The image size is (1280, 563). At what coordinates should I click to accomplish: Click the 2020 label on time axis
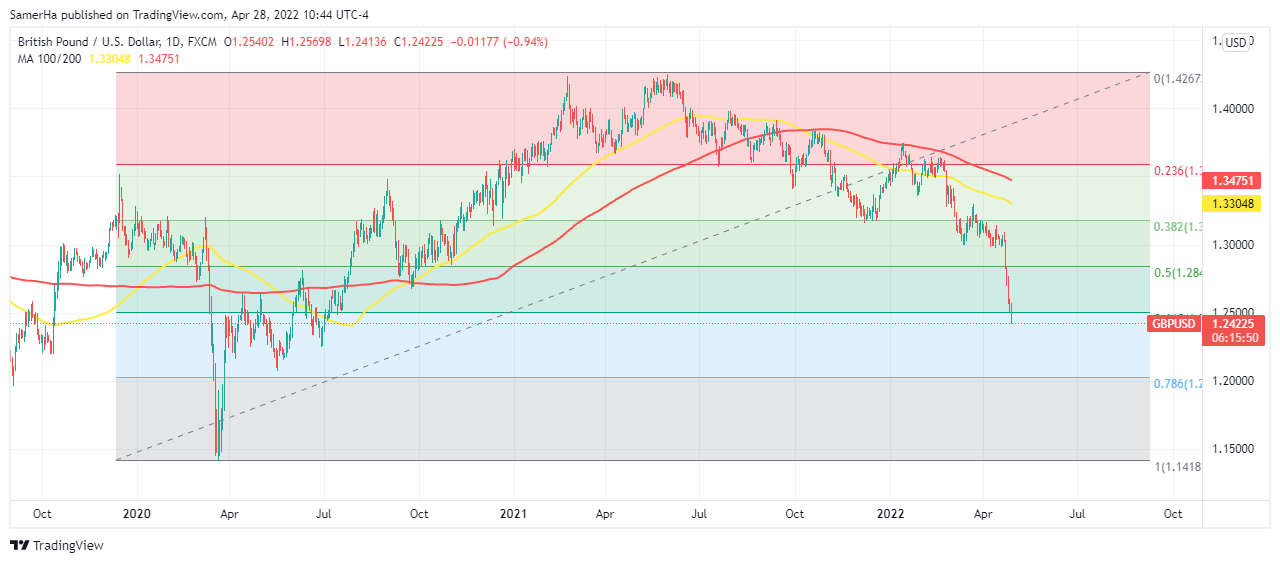(136, 514)
